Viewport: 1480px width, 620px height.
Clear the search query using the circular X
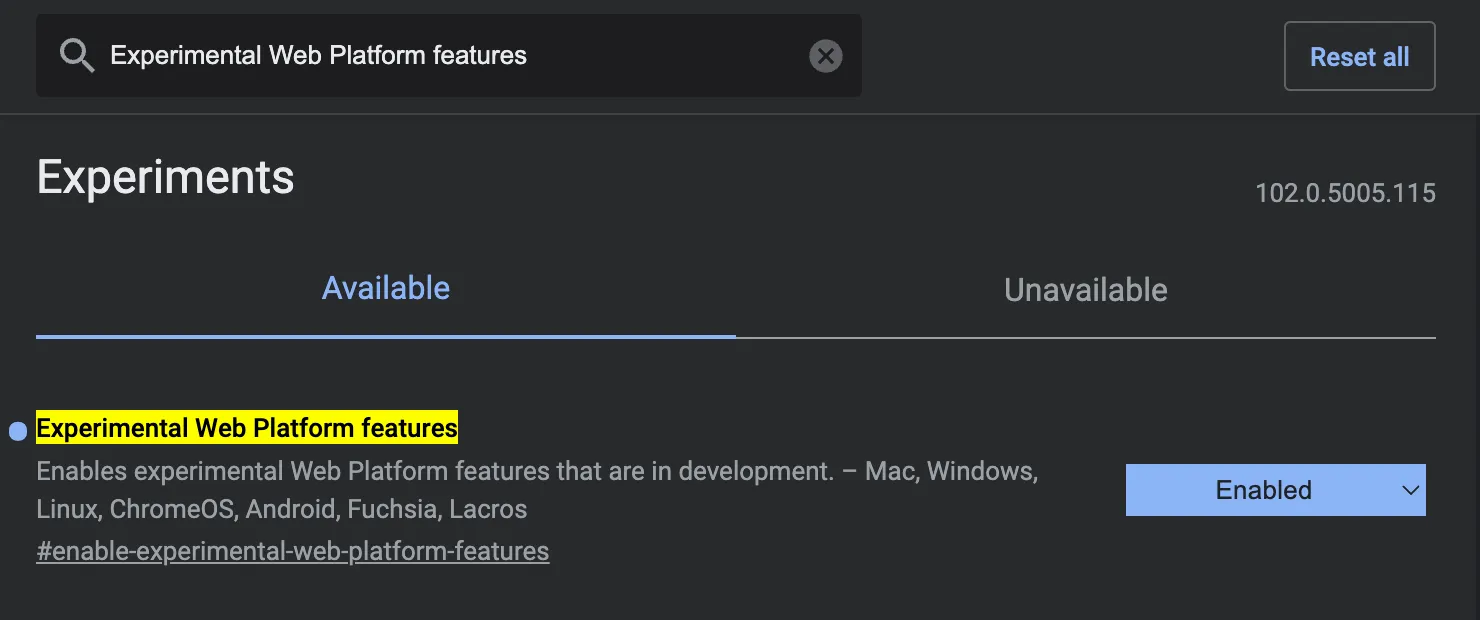point(824,55)
